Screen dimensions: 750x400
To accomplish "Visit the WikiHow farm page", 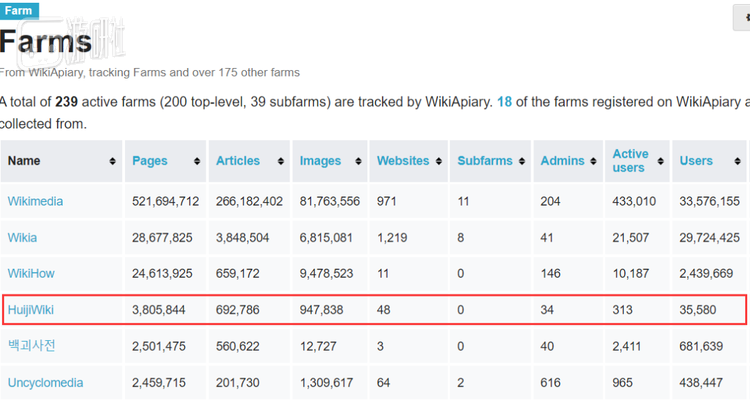I will (x=31, y=273).
